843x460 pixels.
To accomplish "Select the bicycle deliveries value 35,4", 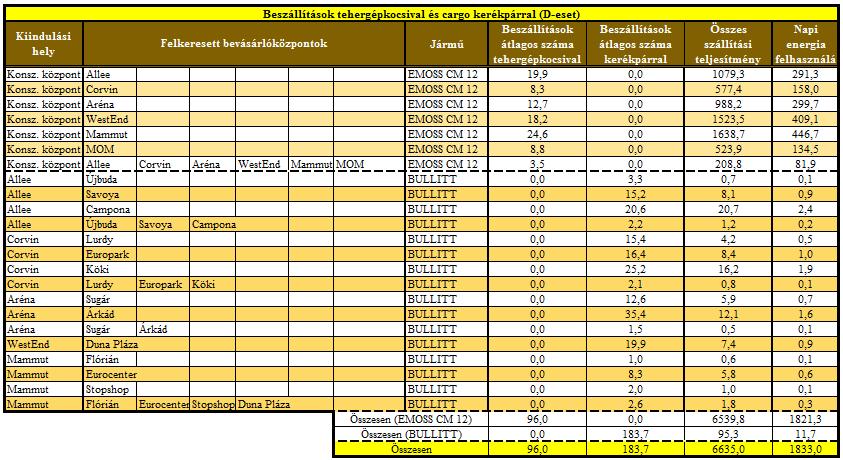I will tap(635, 315).
